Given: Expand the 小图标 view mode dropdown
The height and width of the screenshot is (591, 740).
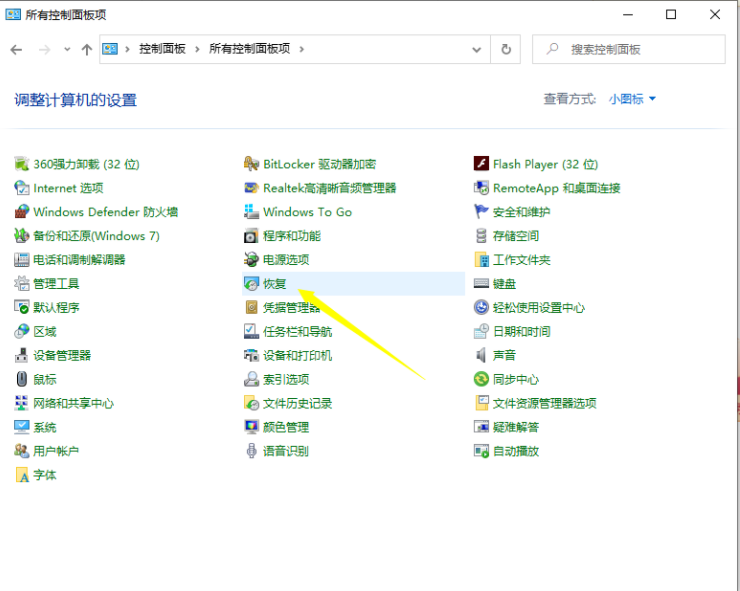Looking at the screenshot, I should pyautogui.click(x=632, y=99).
